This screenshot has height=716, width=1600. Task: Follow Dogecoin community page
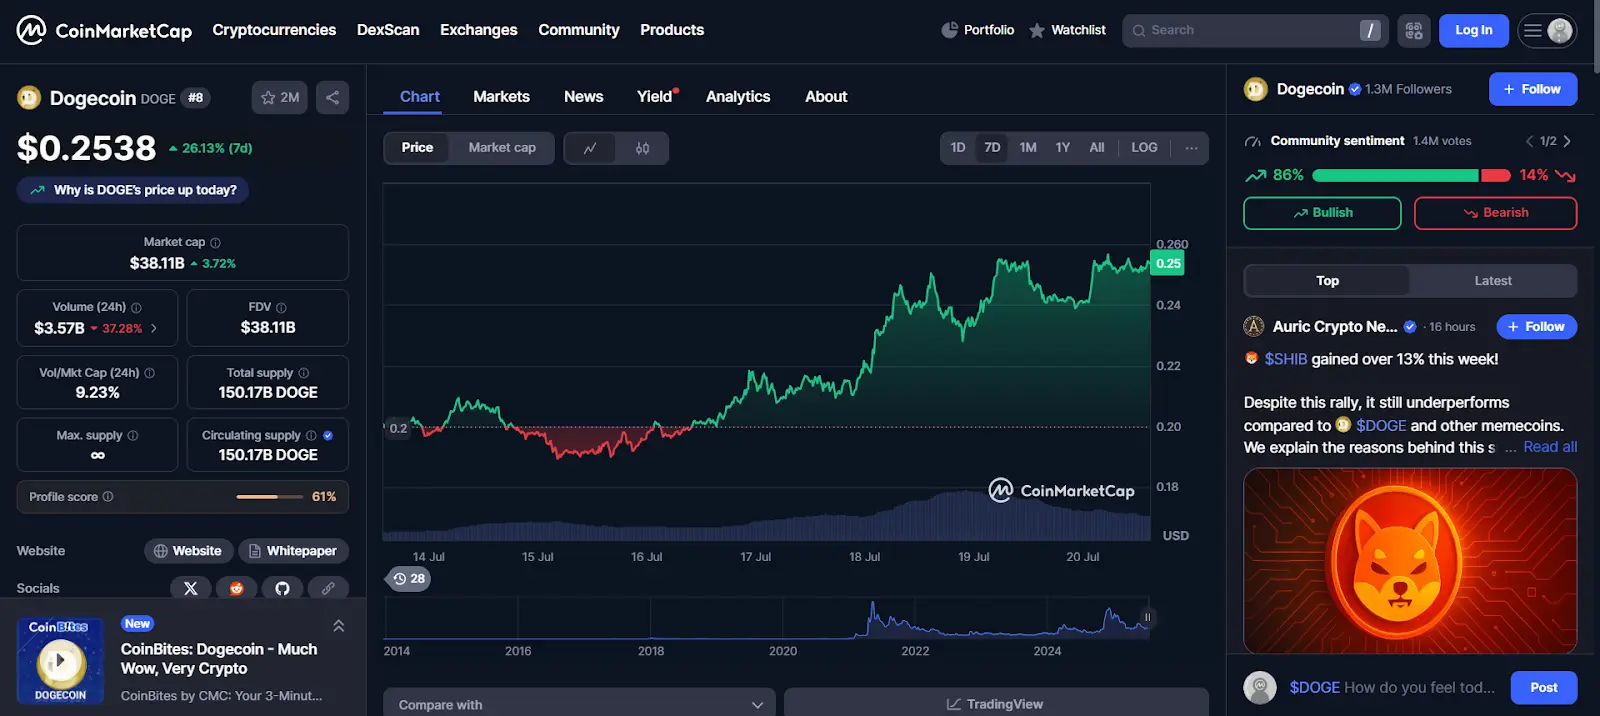[1533, 89]
